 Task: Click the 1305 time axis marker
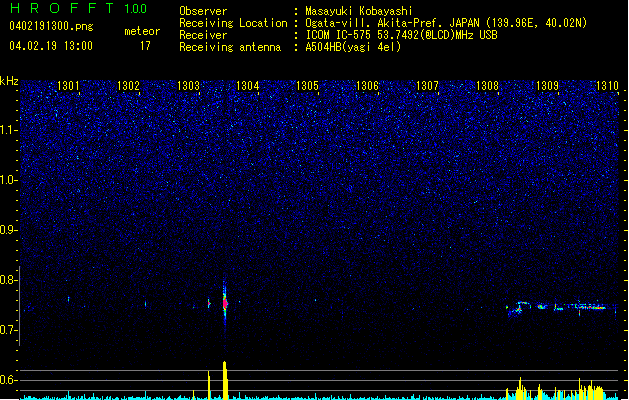pos(307,86)
